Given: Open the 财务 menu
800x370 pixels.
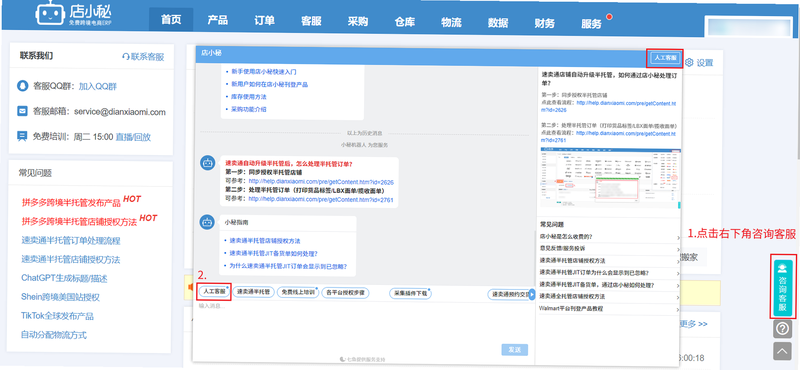Looking at the screenshot, I should 544,22.
